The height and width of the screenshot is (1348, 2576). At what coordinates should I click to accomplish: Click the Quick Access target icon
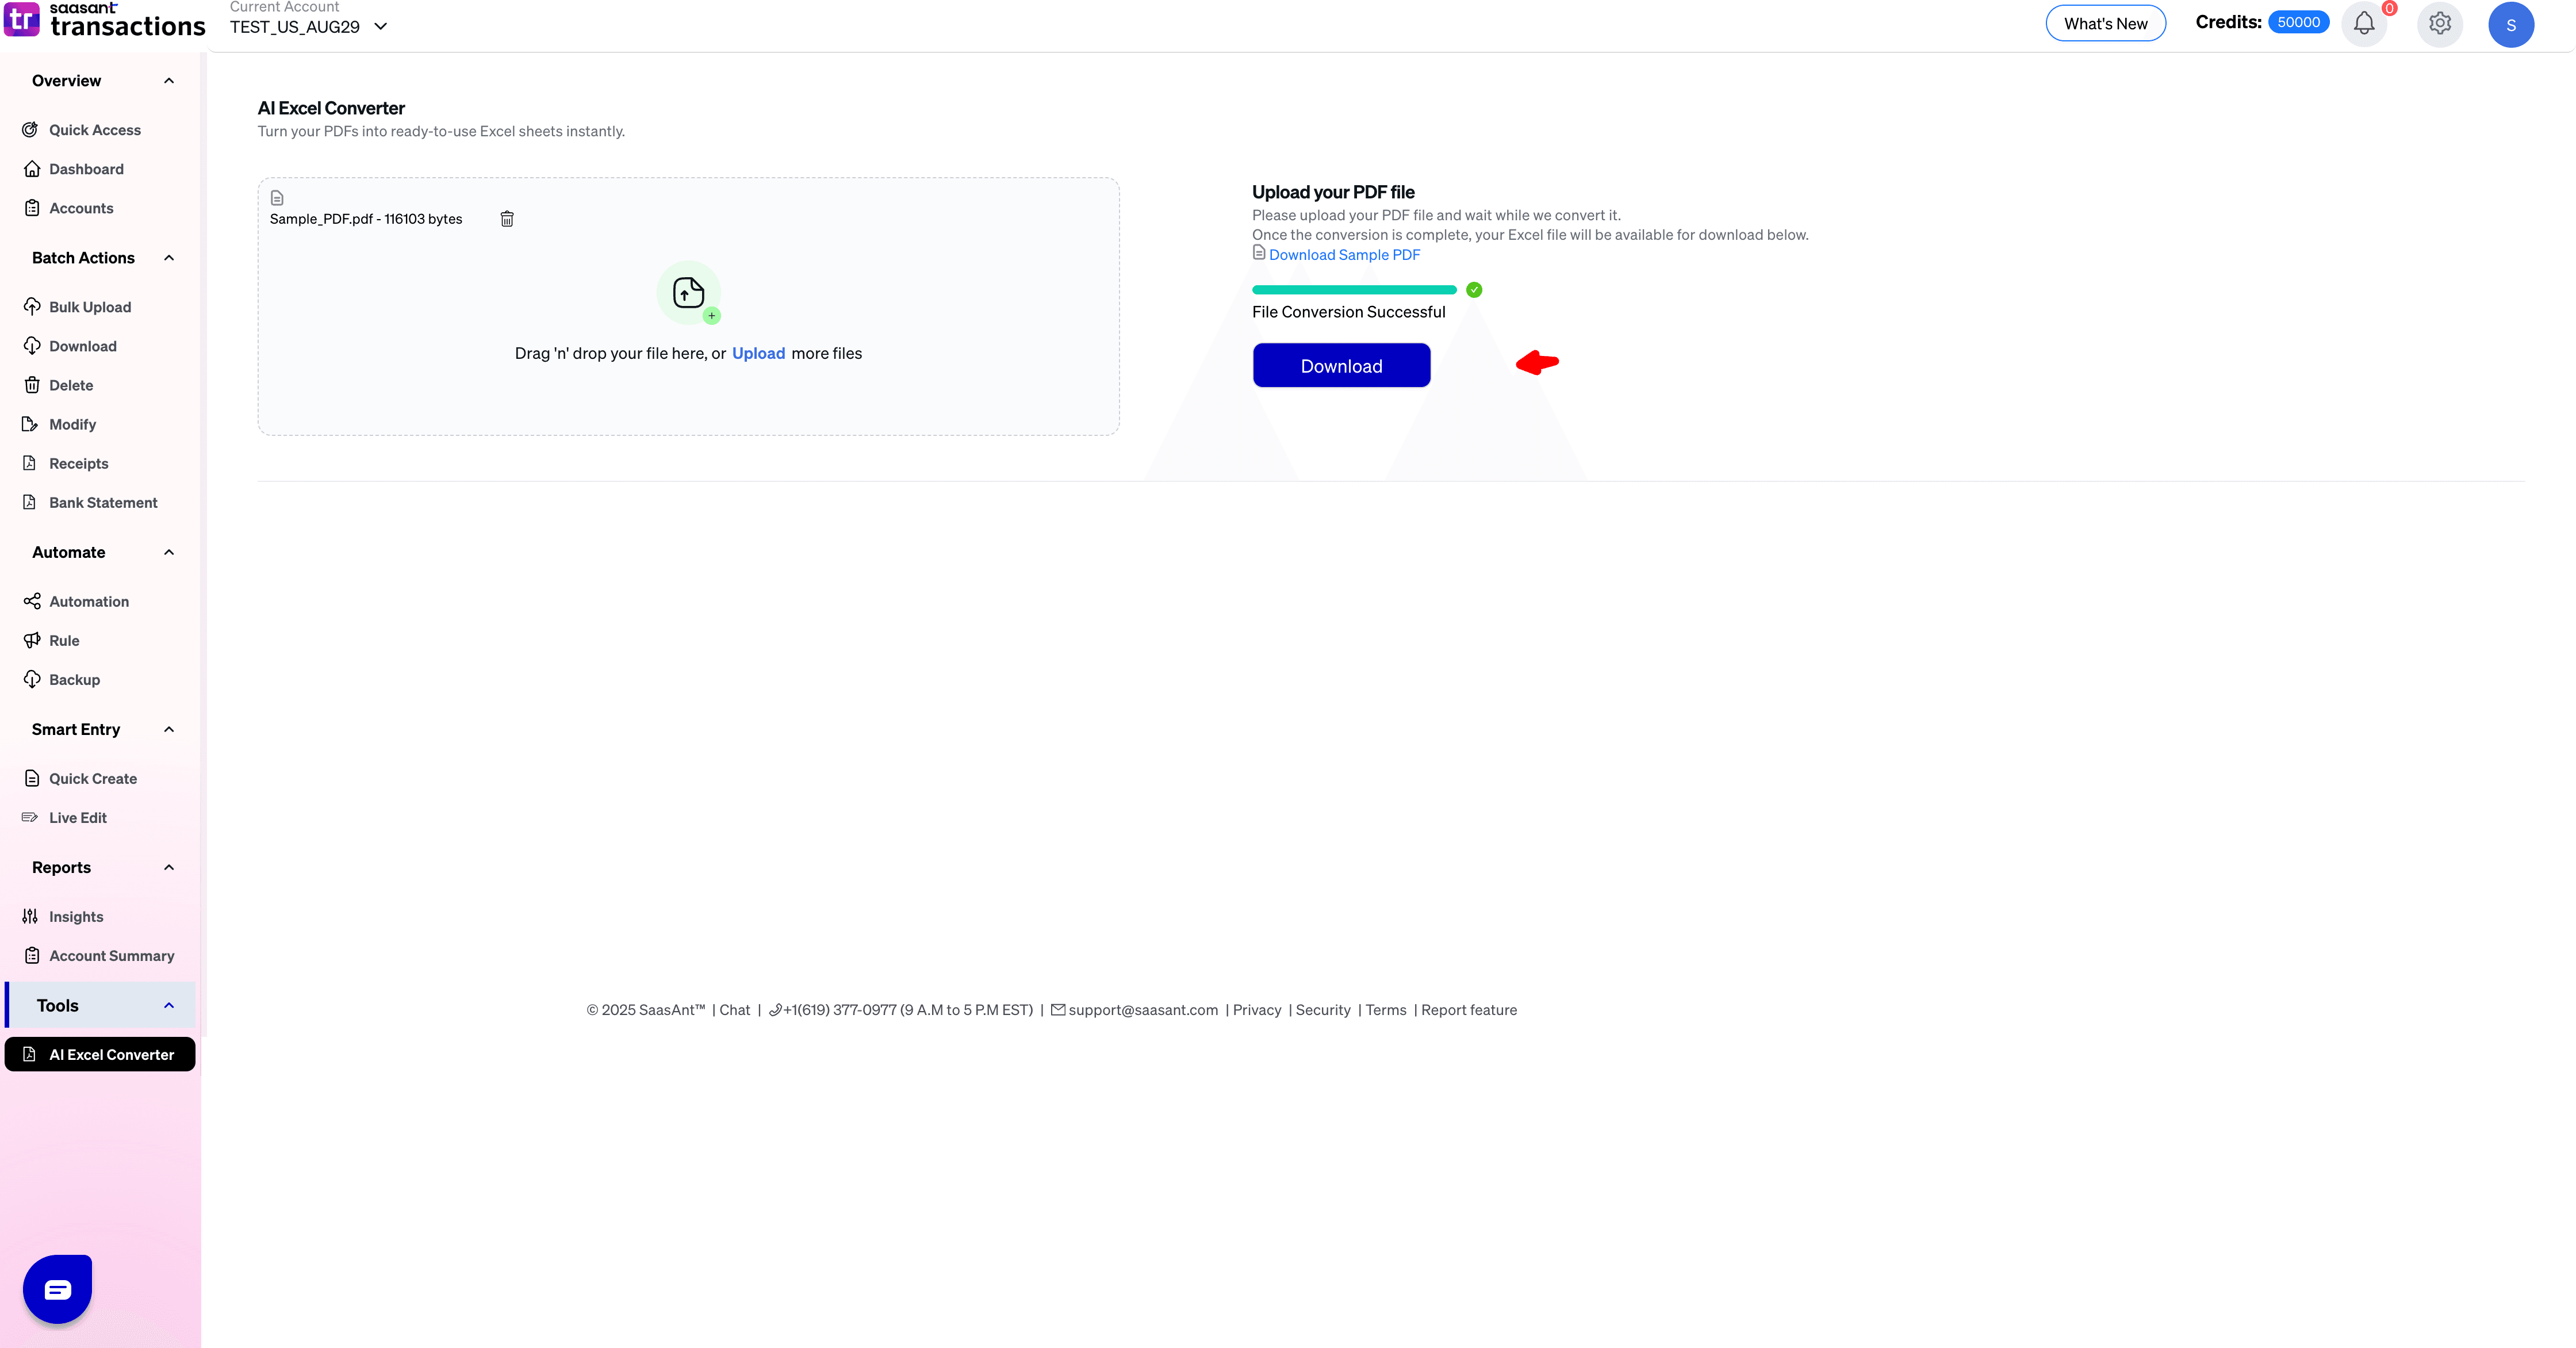point(31,130)
